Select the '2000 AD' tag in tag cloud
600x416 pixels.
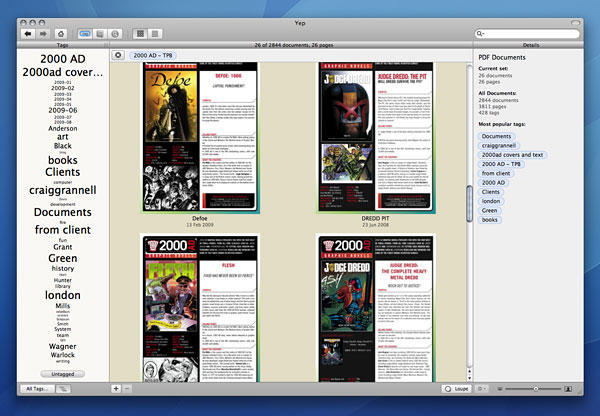[x=62, y=59]
